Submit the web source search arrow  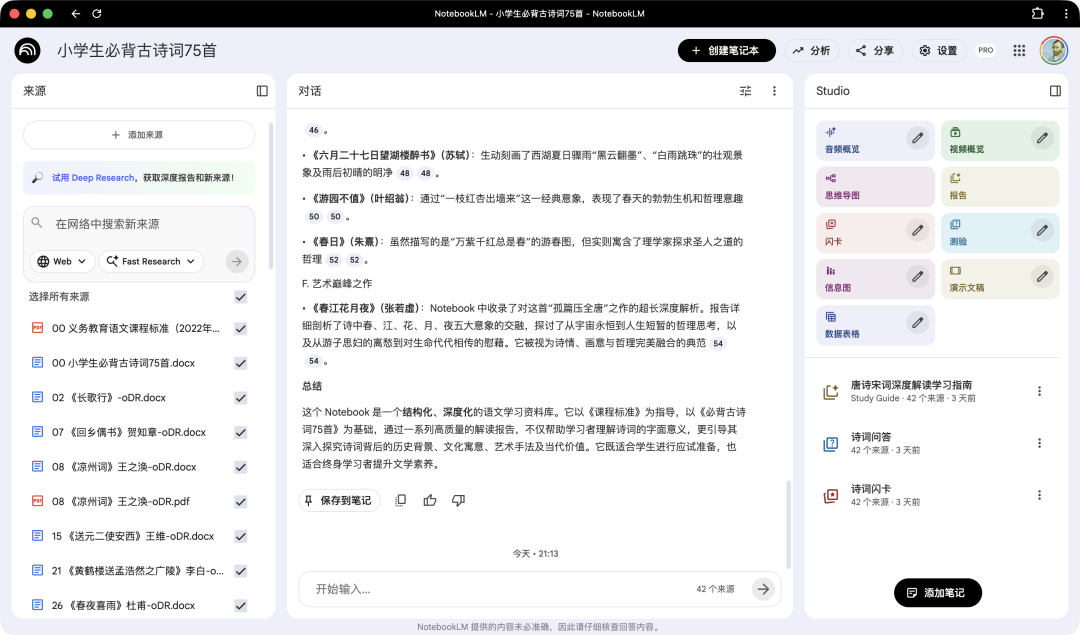(236, 262)
